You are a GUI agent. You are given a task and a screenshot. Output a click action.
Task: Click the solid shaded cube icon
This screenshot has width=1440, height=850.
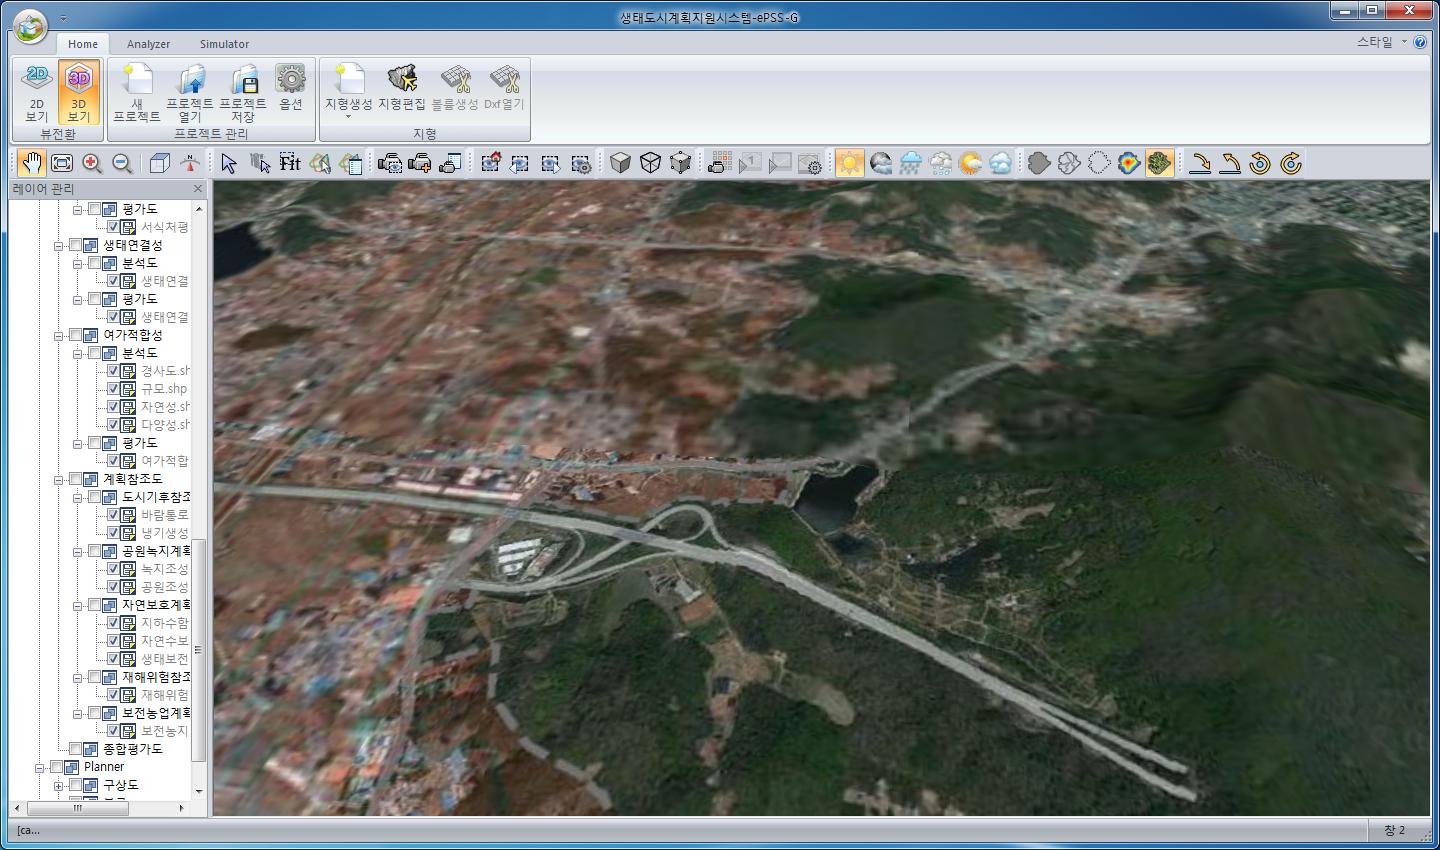620,163
